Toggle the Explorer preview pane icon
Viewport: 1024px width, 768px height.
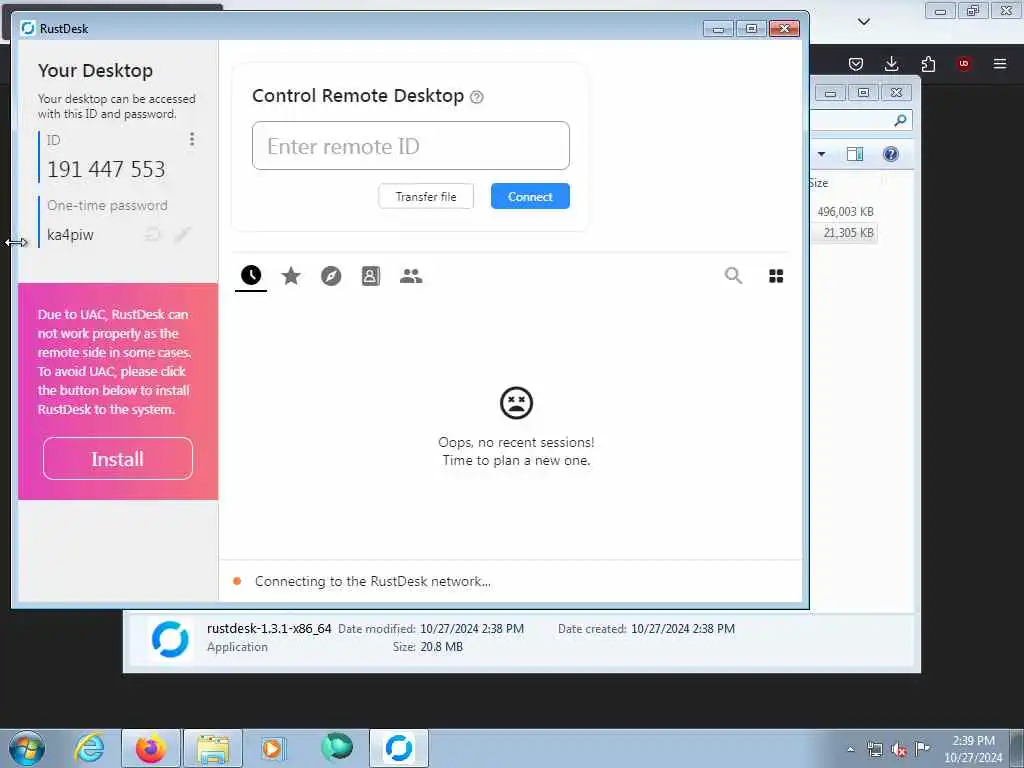point(855,154)
